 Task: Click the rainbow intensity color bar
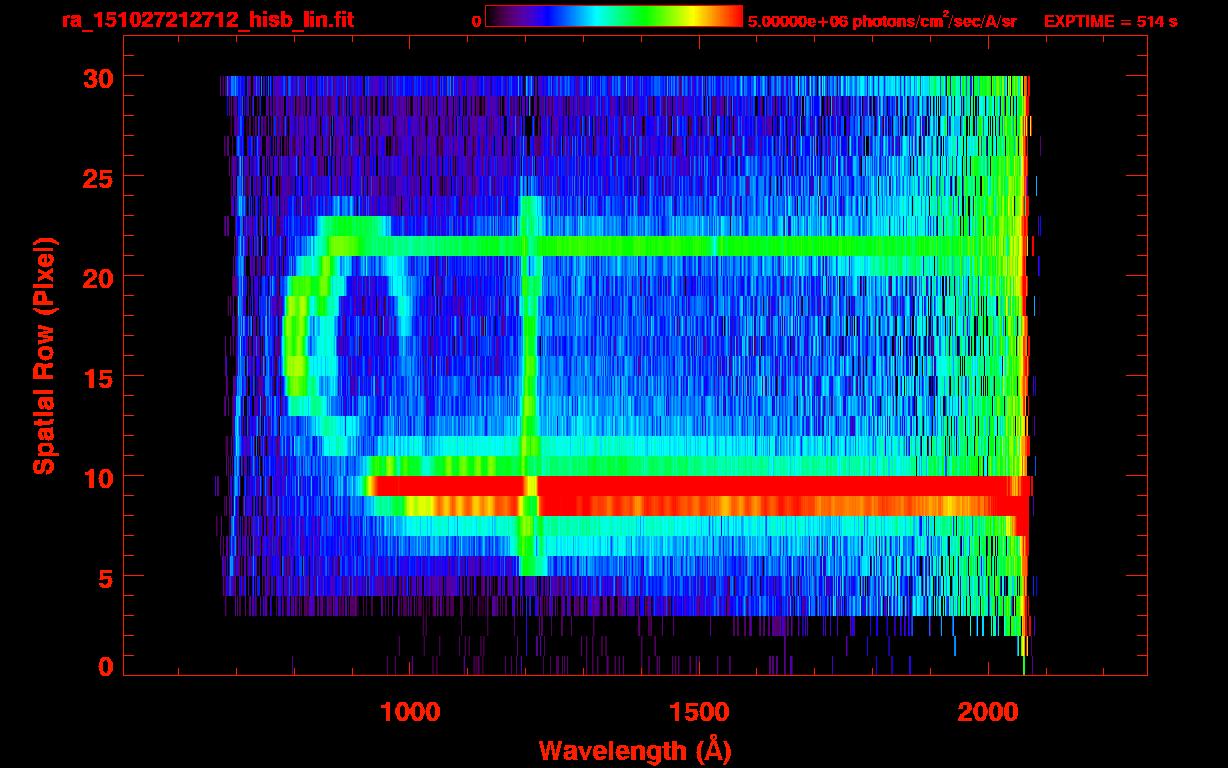614,16
